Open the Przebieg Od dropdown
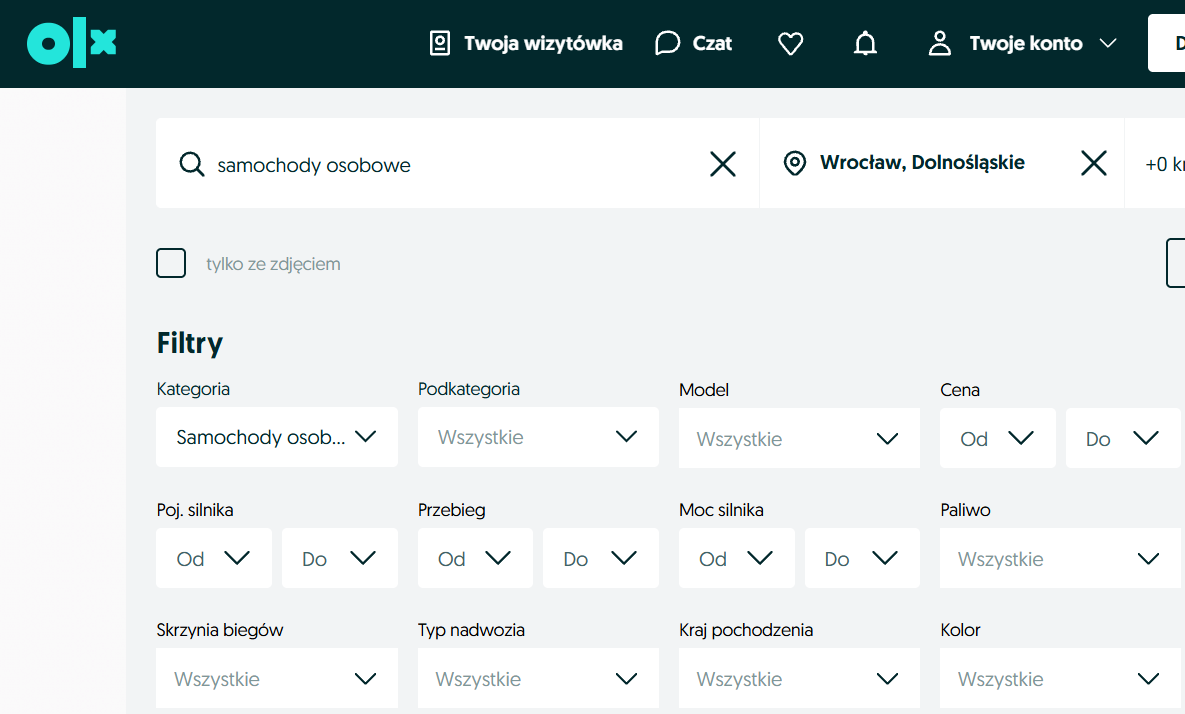 point(475,558)
